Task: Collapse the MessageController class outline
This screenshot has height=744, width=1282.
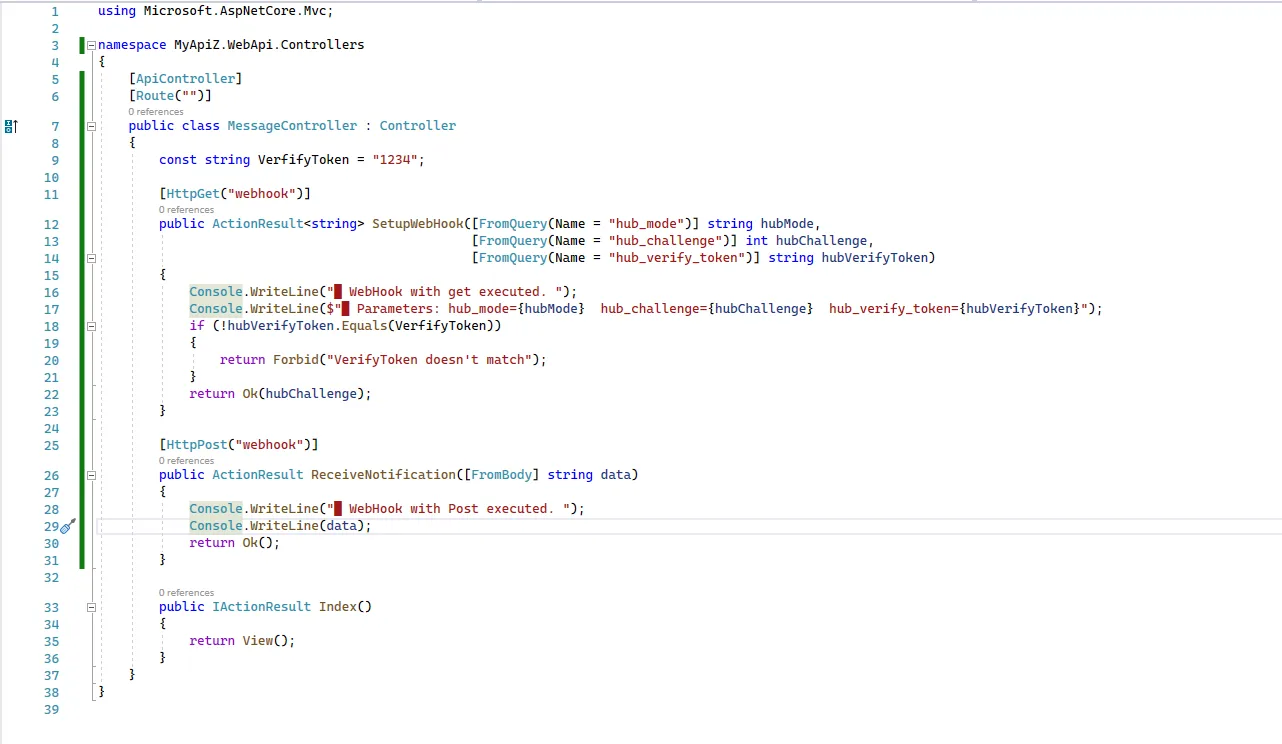Action: point(91,126)
